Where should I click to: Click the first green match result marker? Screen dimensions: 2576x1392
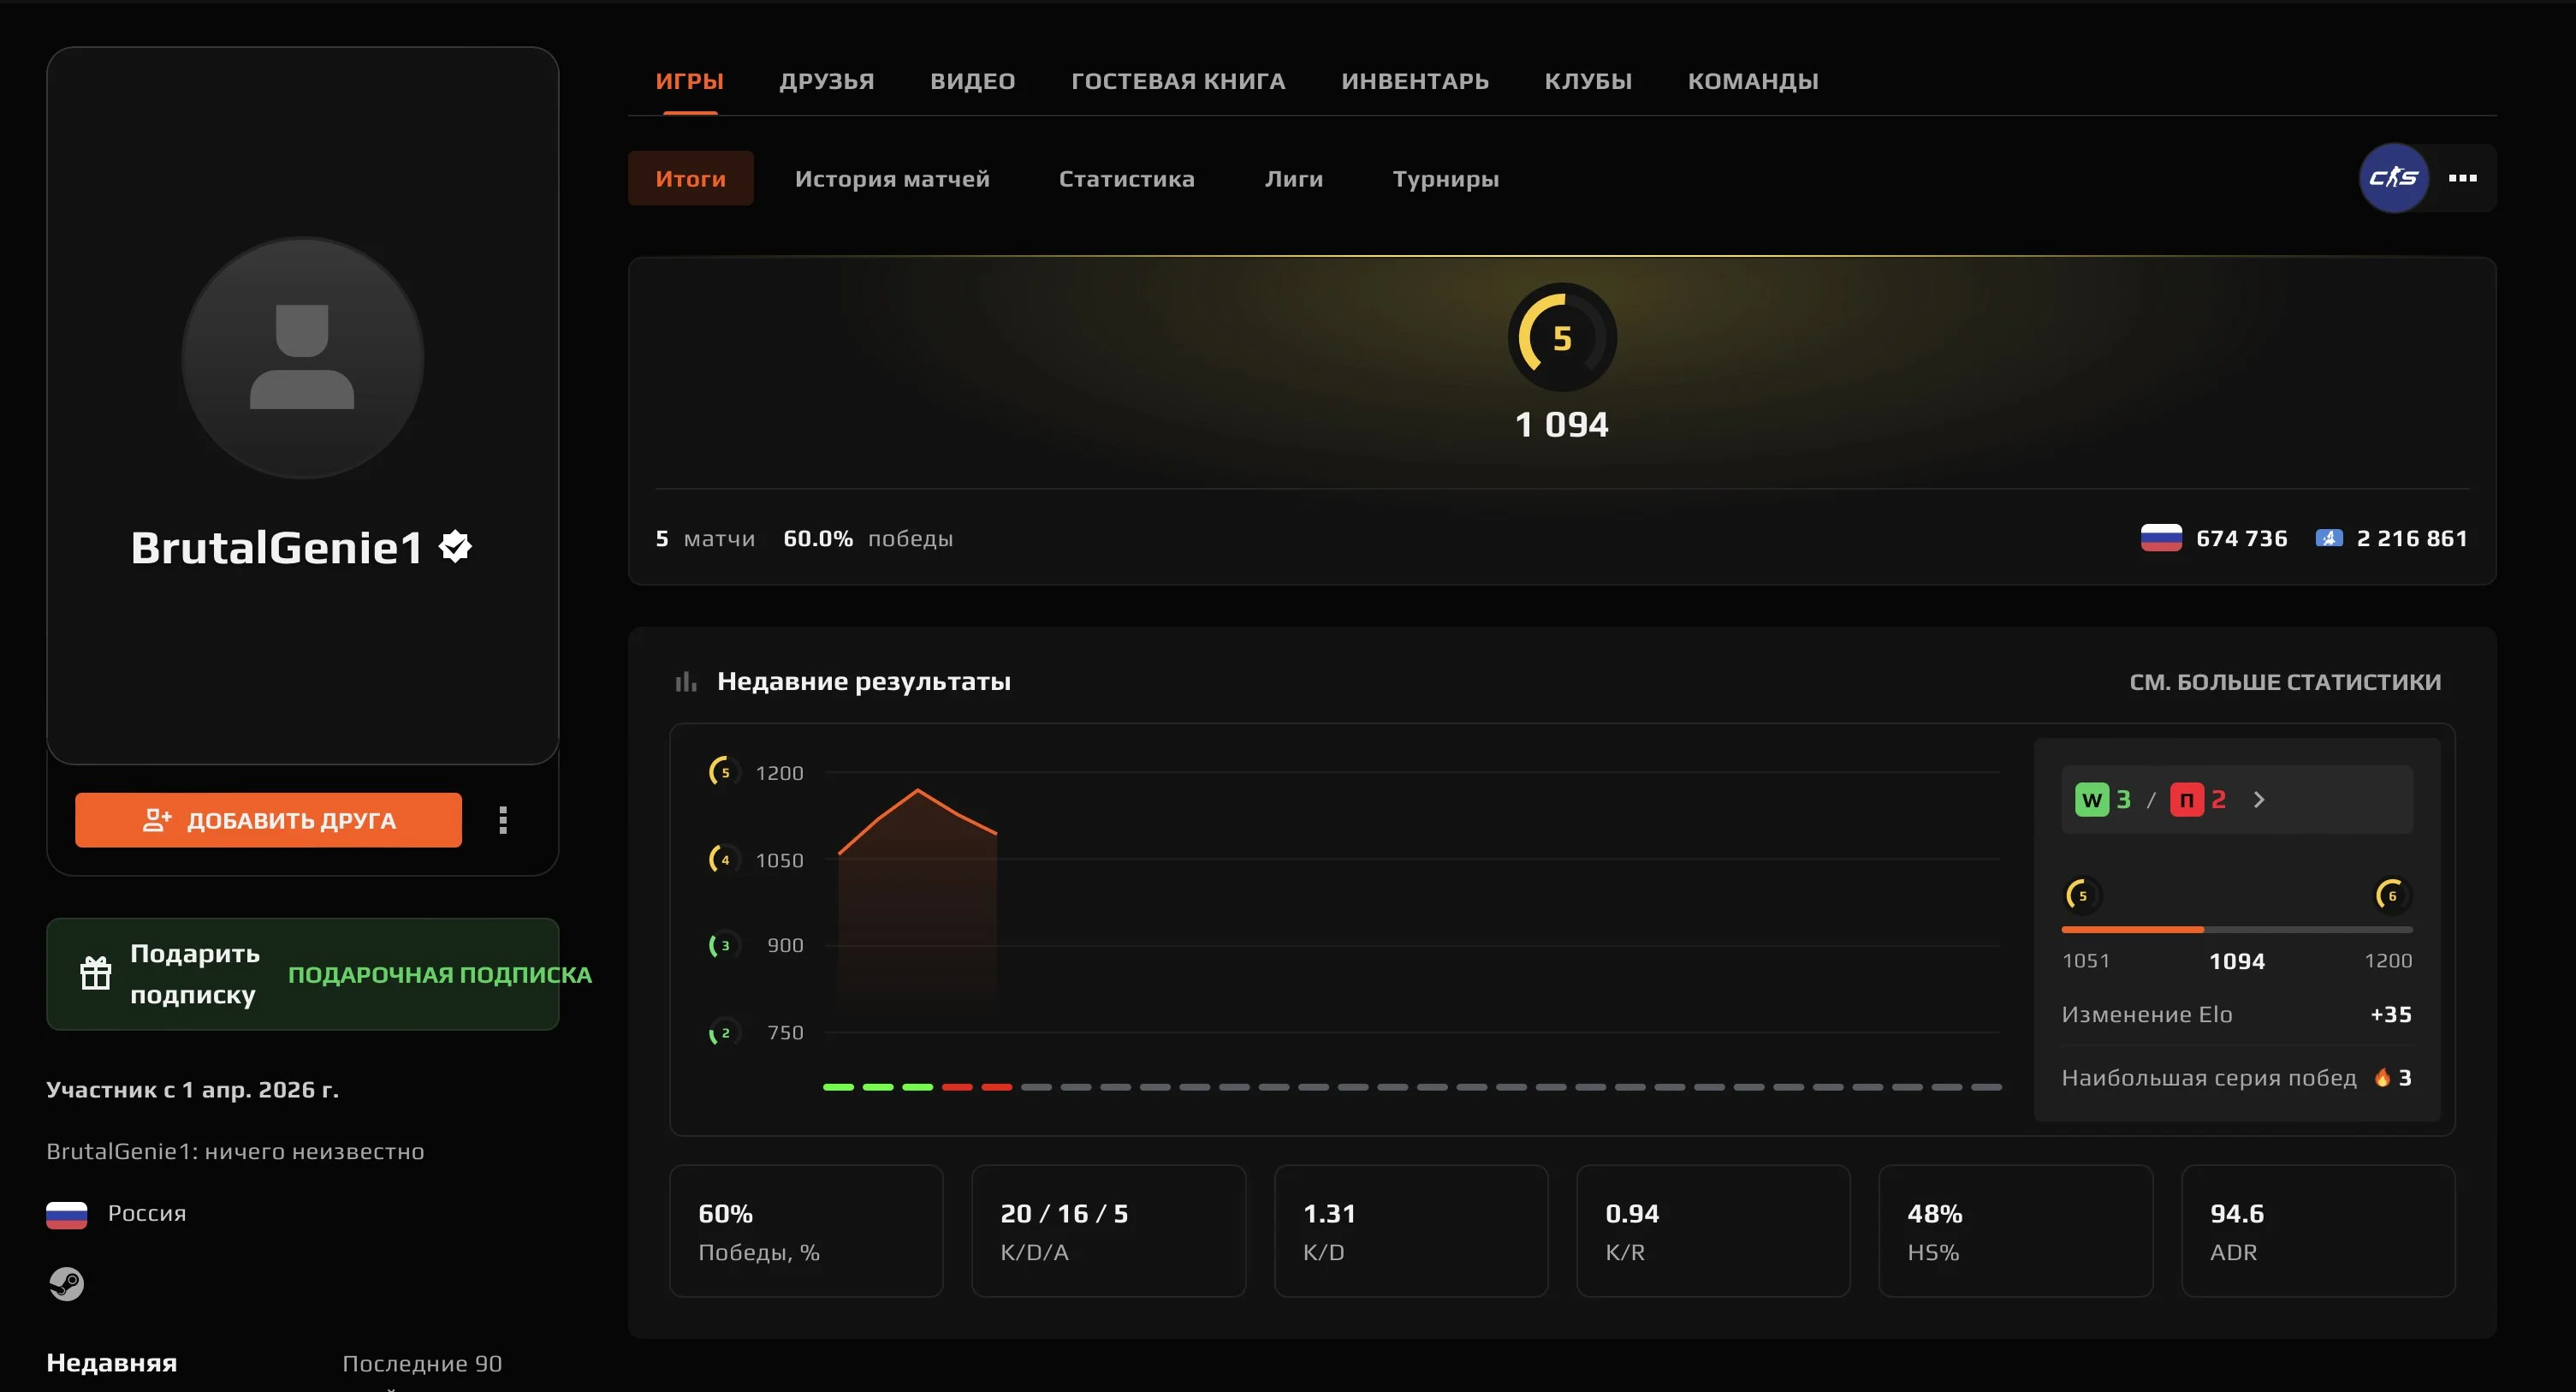click(838, 1087)
